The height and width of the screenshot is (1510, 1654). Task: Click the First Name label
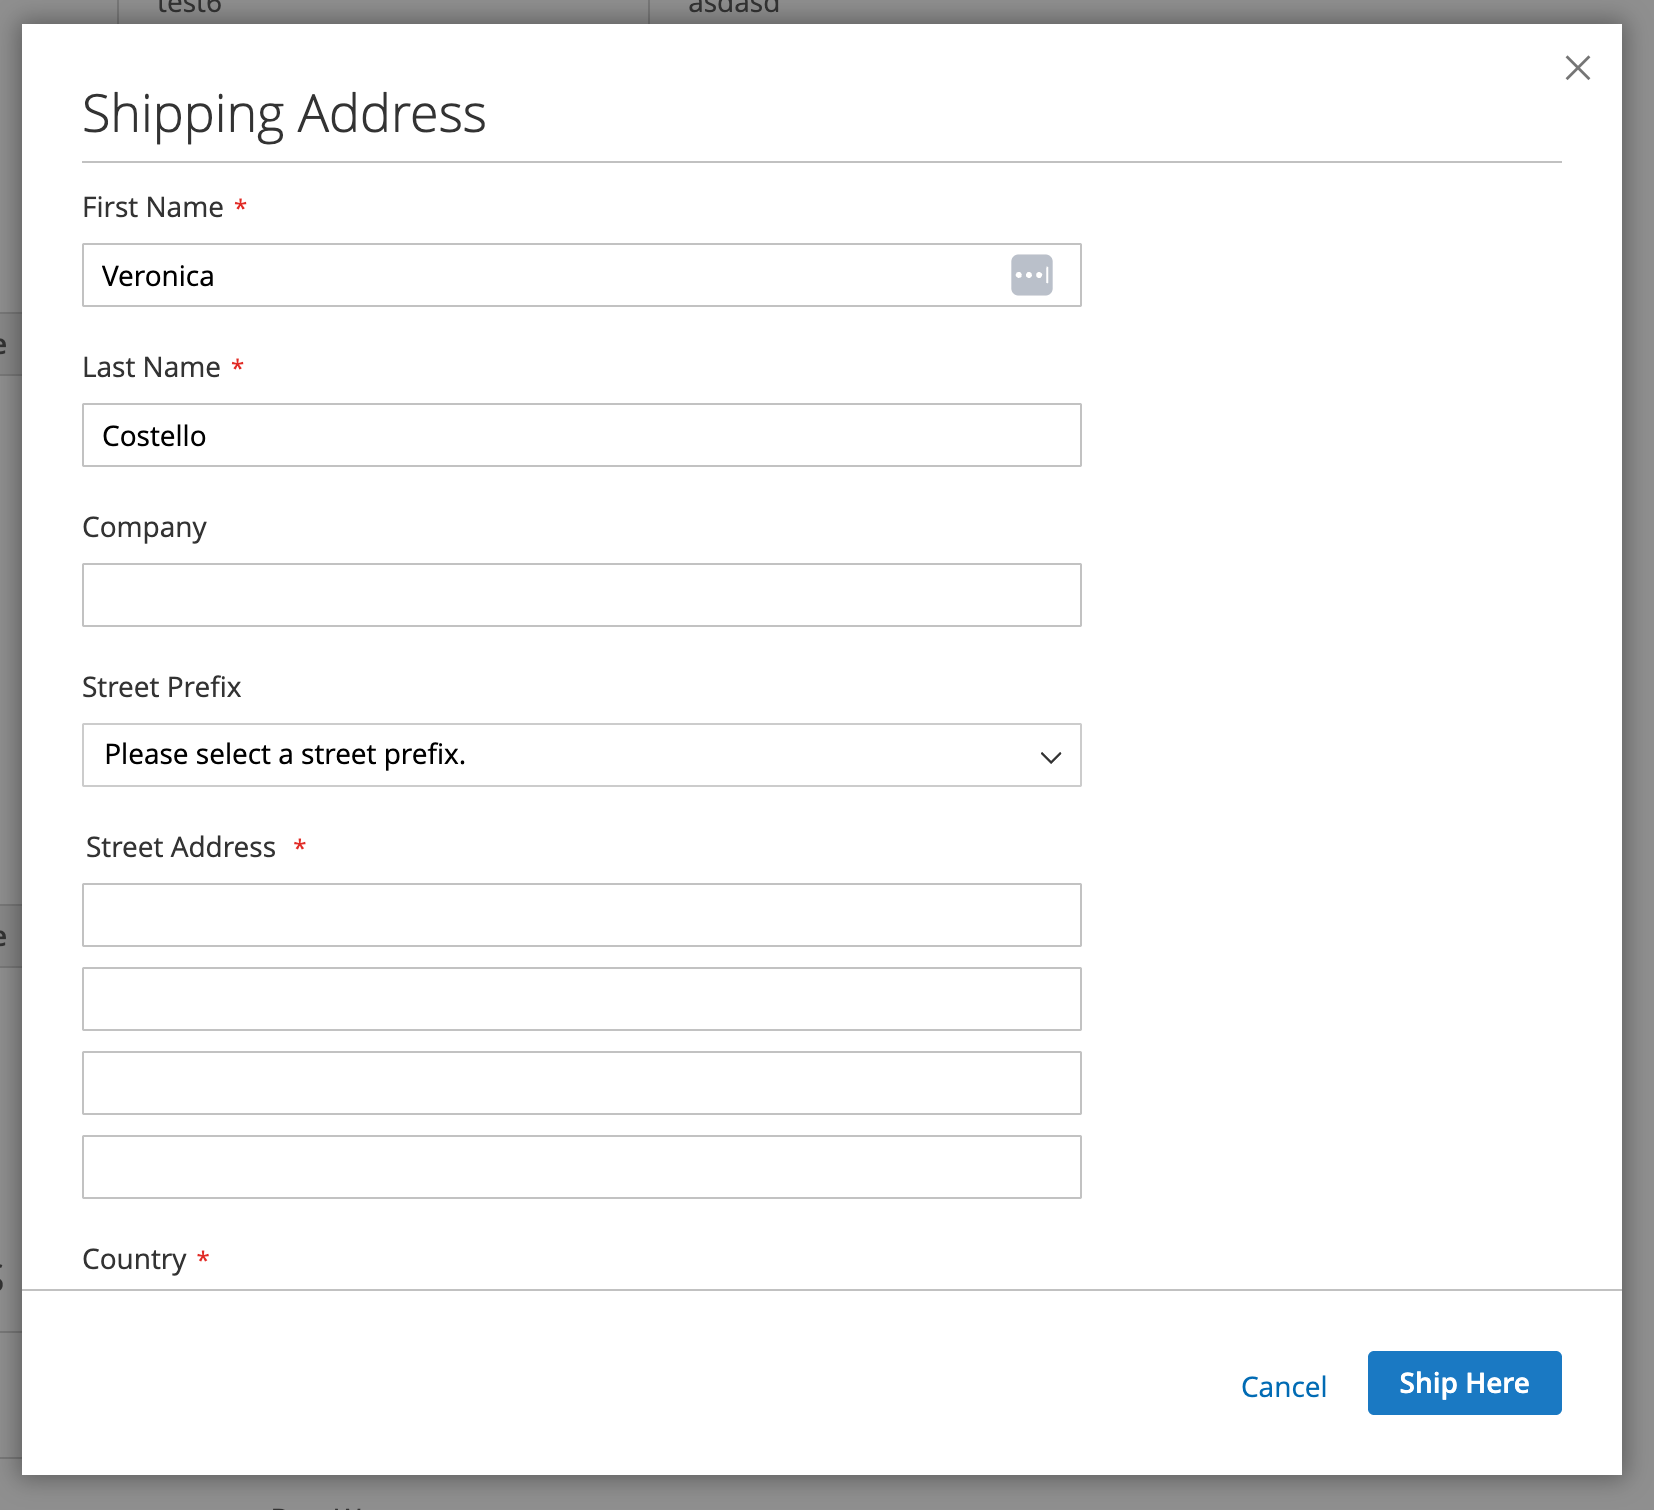[x=153, y=207]
